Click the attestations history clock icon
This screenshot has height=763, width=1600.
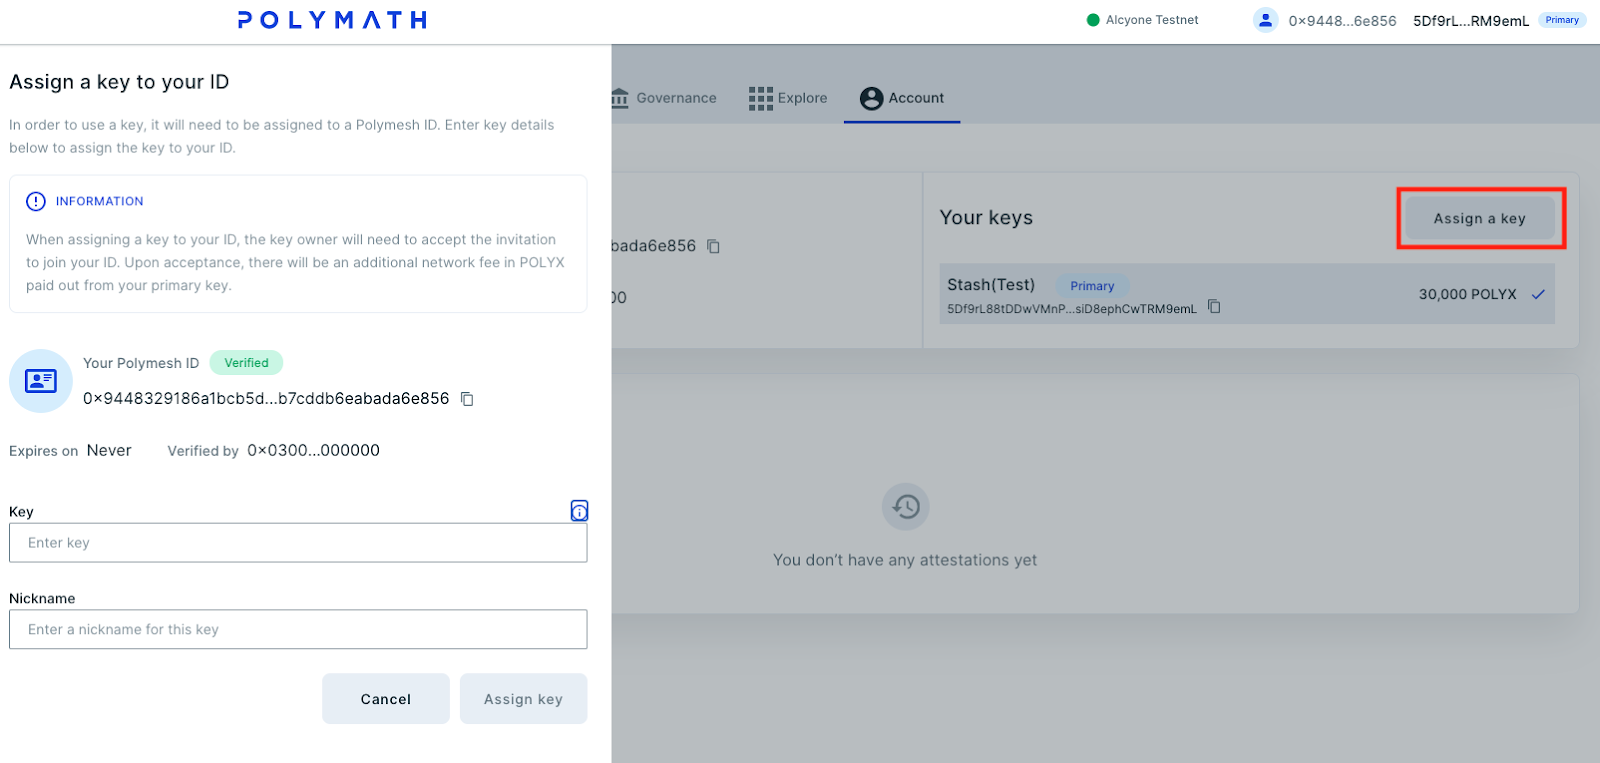coord(906,507)
